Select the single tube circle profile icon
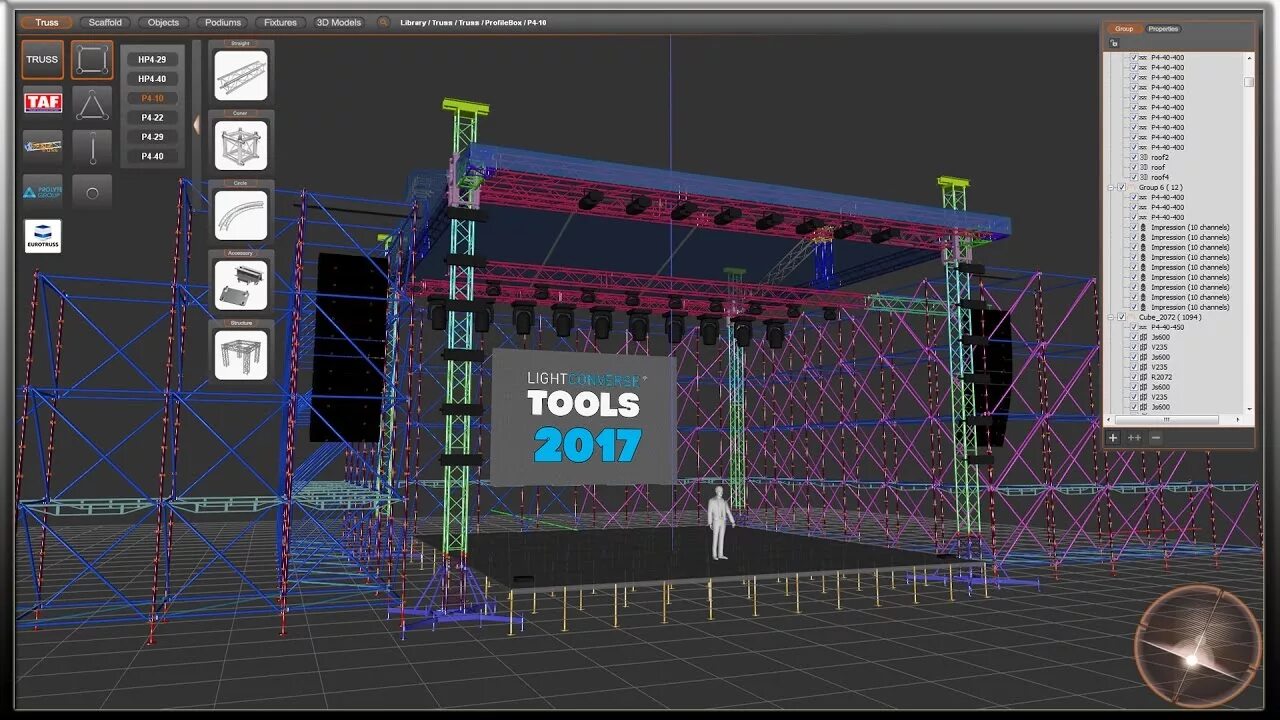 [x=92, y=192]
